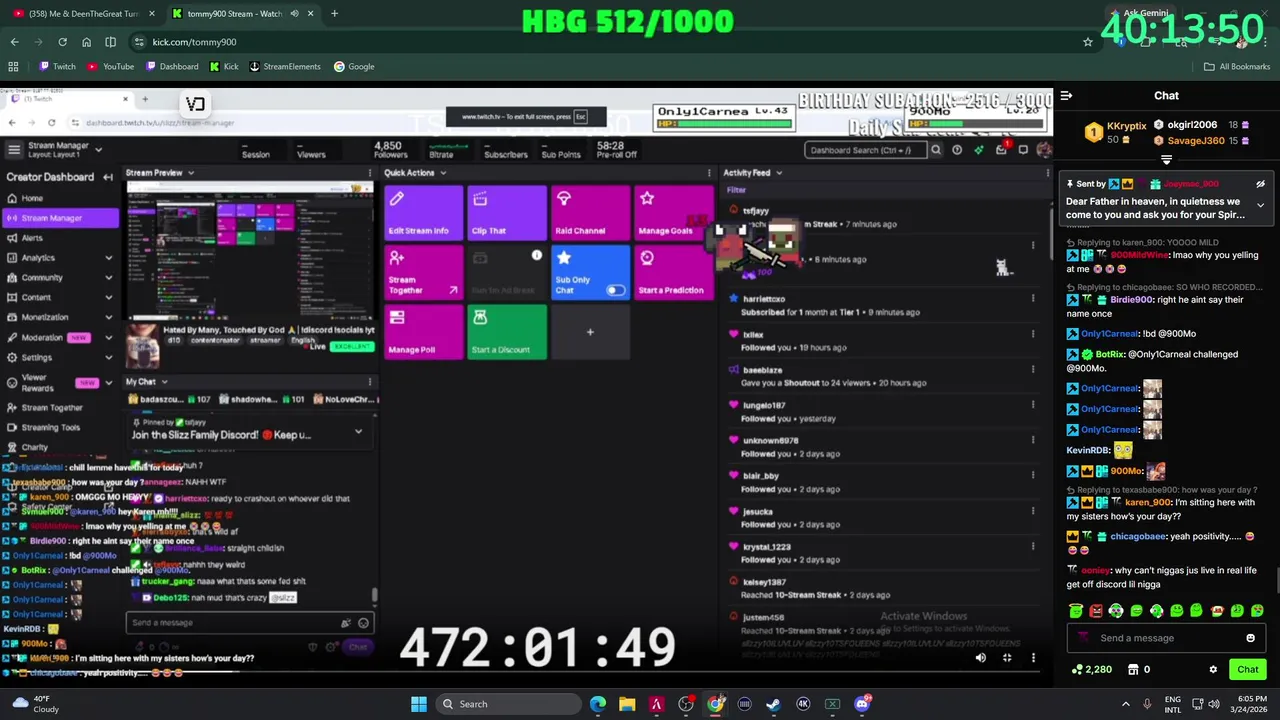This screenshot has height=720, width=1280.
Task: Open the Stream Manager layout dropdown
Action: click(x=98, y=150)
